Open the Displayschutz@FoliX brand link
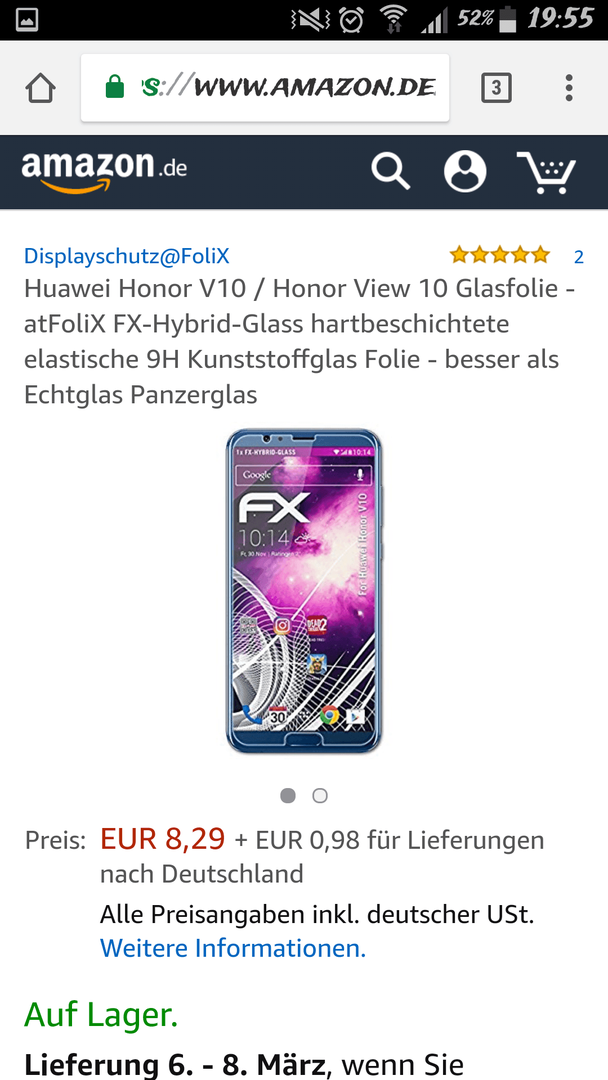This screenshot has width=608, height=1080. (x=127, y=256)
